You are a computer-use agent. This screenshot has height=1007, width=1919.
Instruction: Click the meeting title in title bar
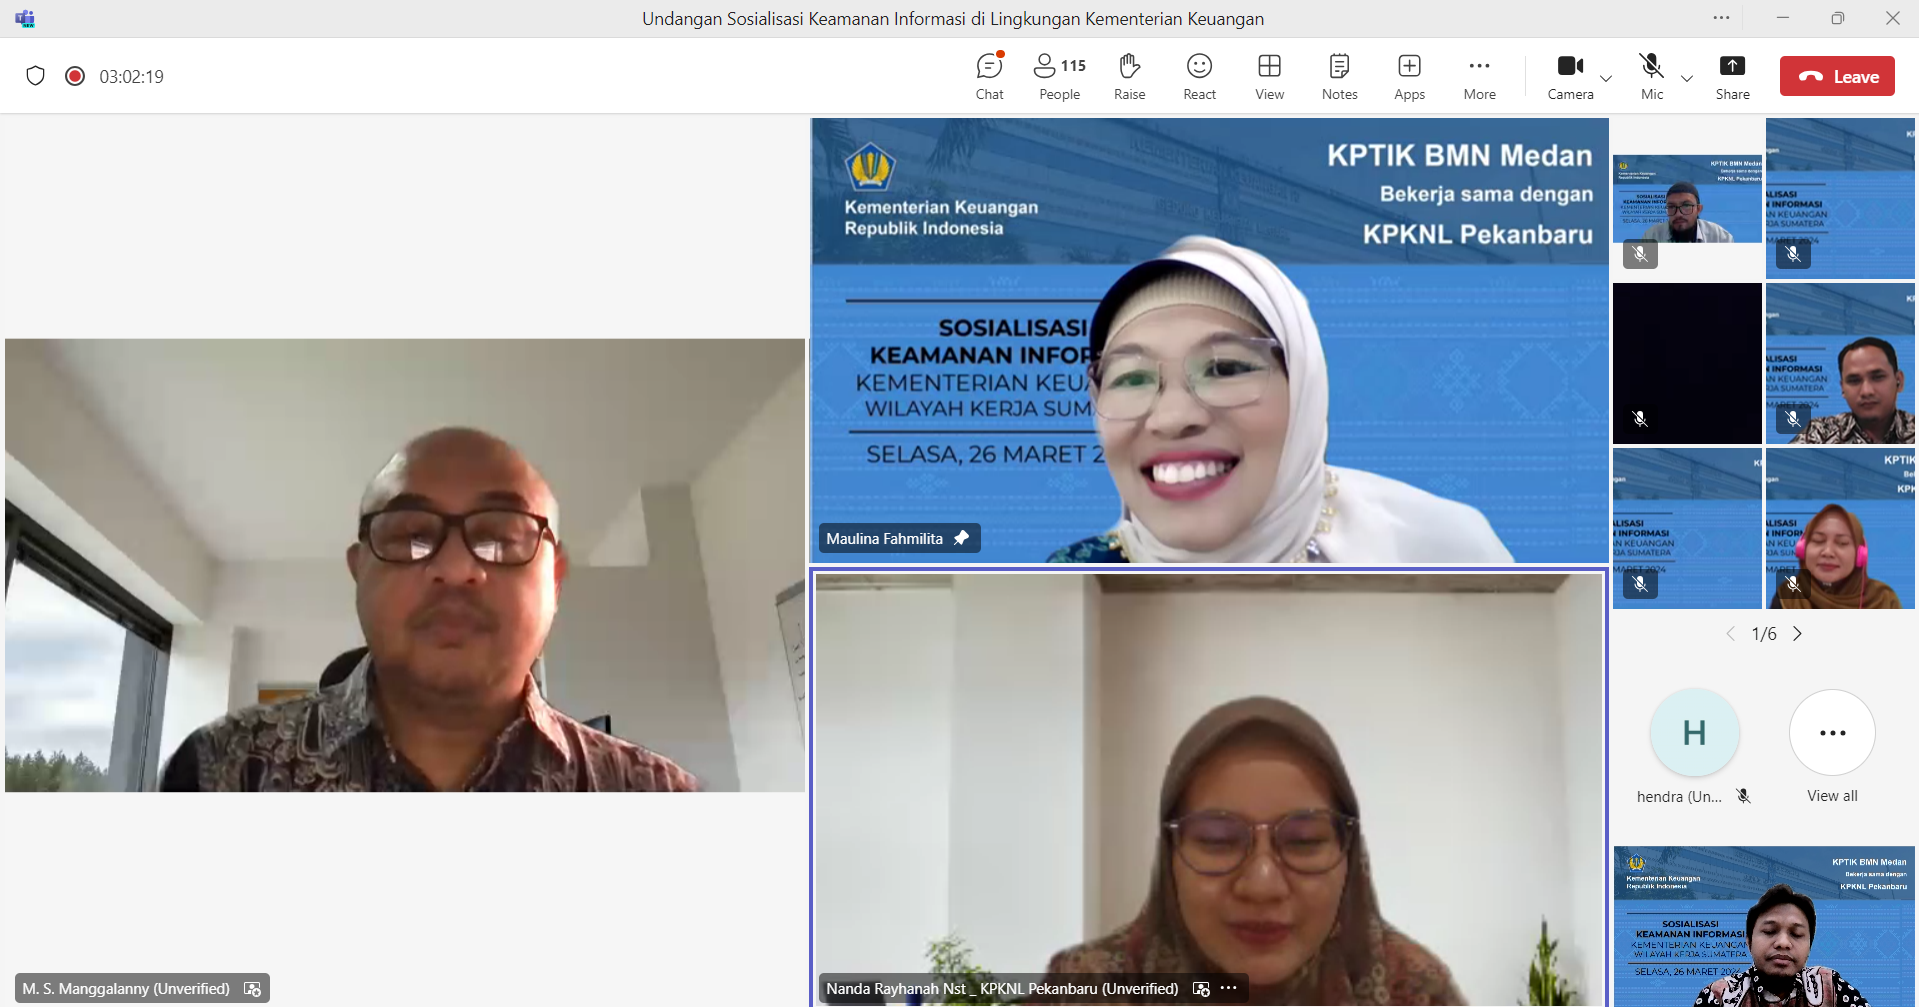pyautogui.click(x=953, y=19)
